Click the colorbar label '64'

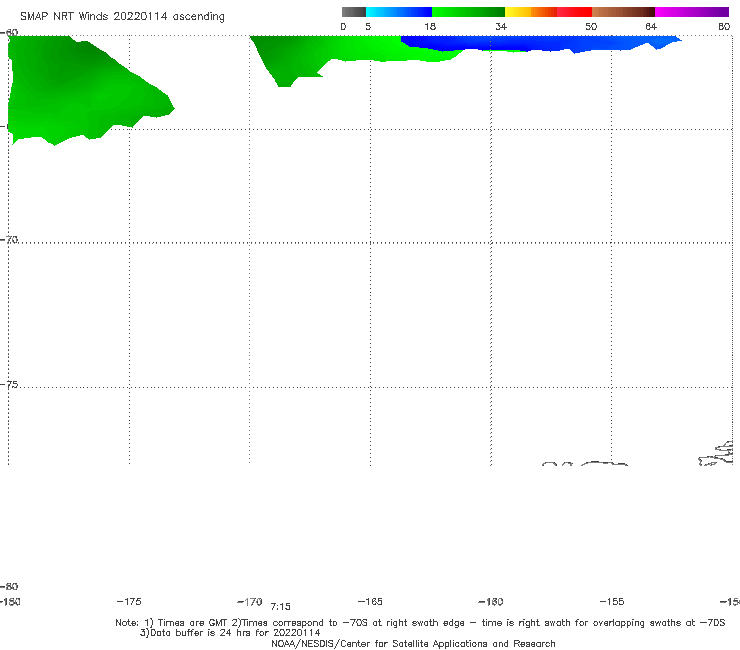coord(651,27)
